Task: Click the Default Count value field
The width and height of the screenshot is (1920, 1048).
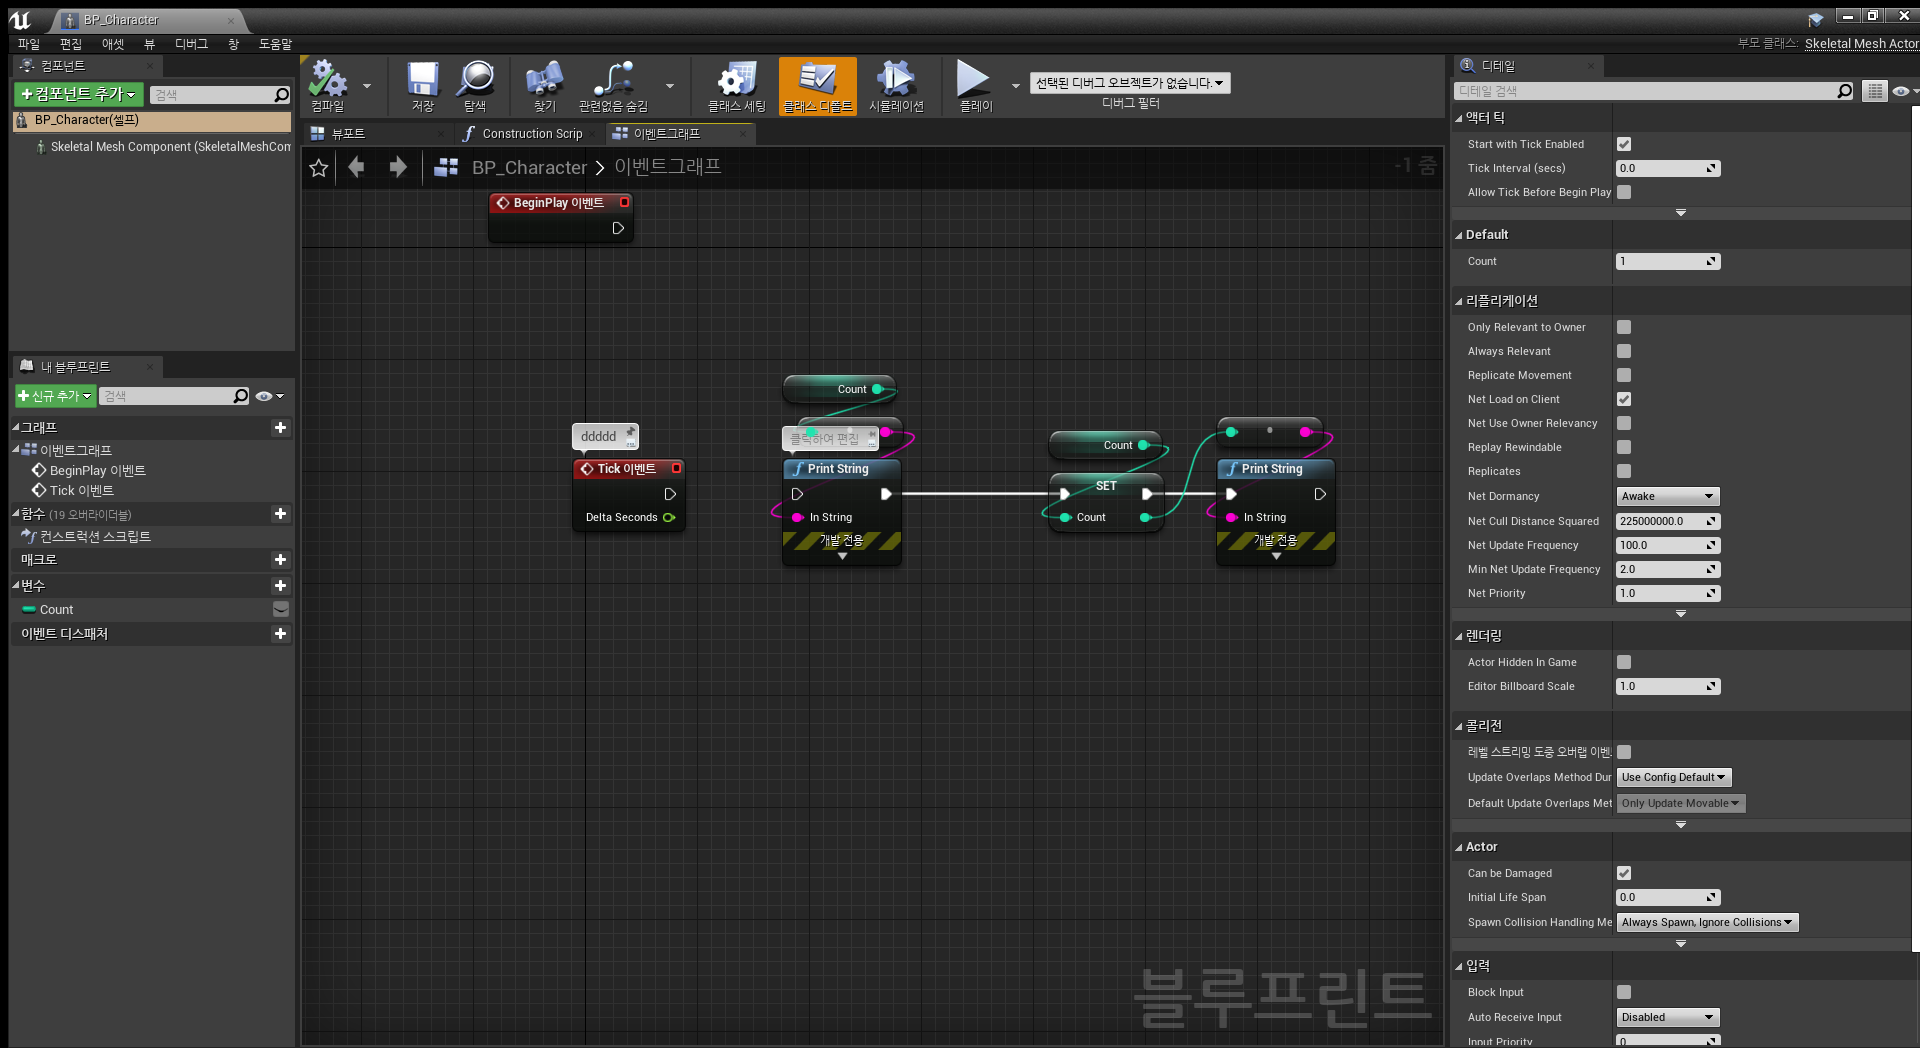Action: (1667, 261)
